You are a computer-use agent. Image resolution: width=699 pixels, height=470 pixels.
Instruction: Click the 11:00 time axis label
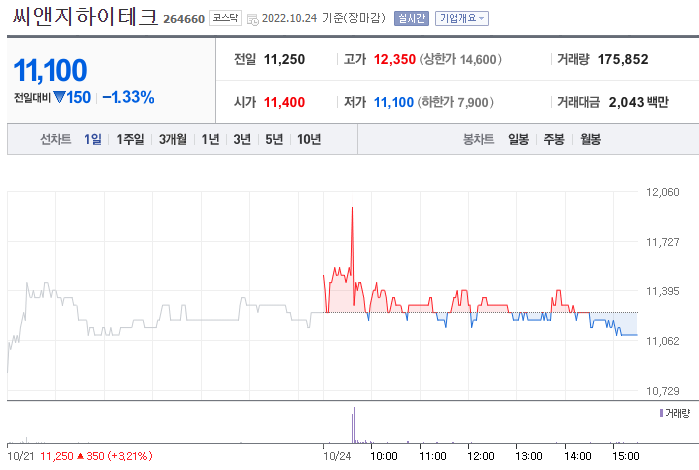coord(433,456)
